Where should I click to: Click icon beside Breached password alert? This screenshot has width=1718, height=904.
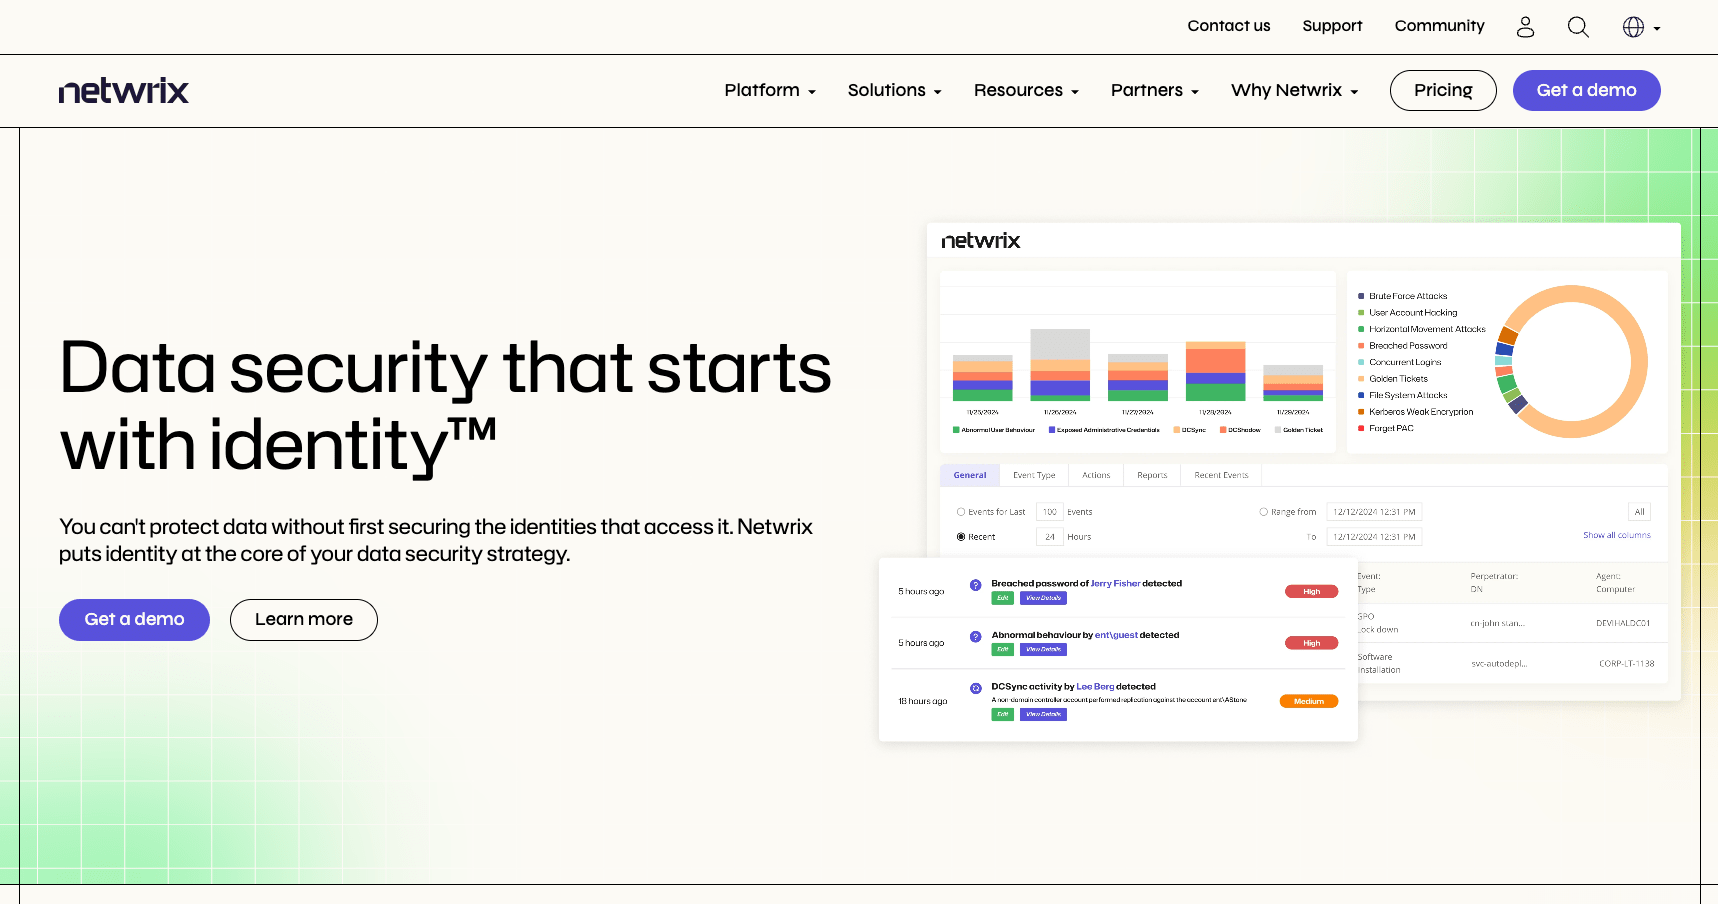coord(975,585)
